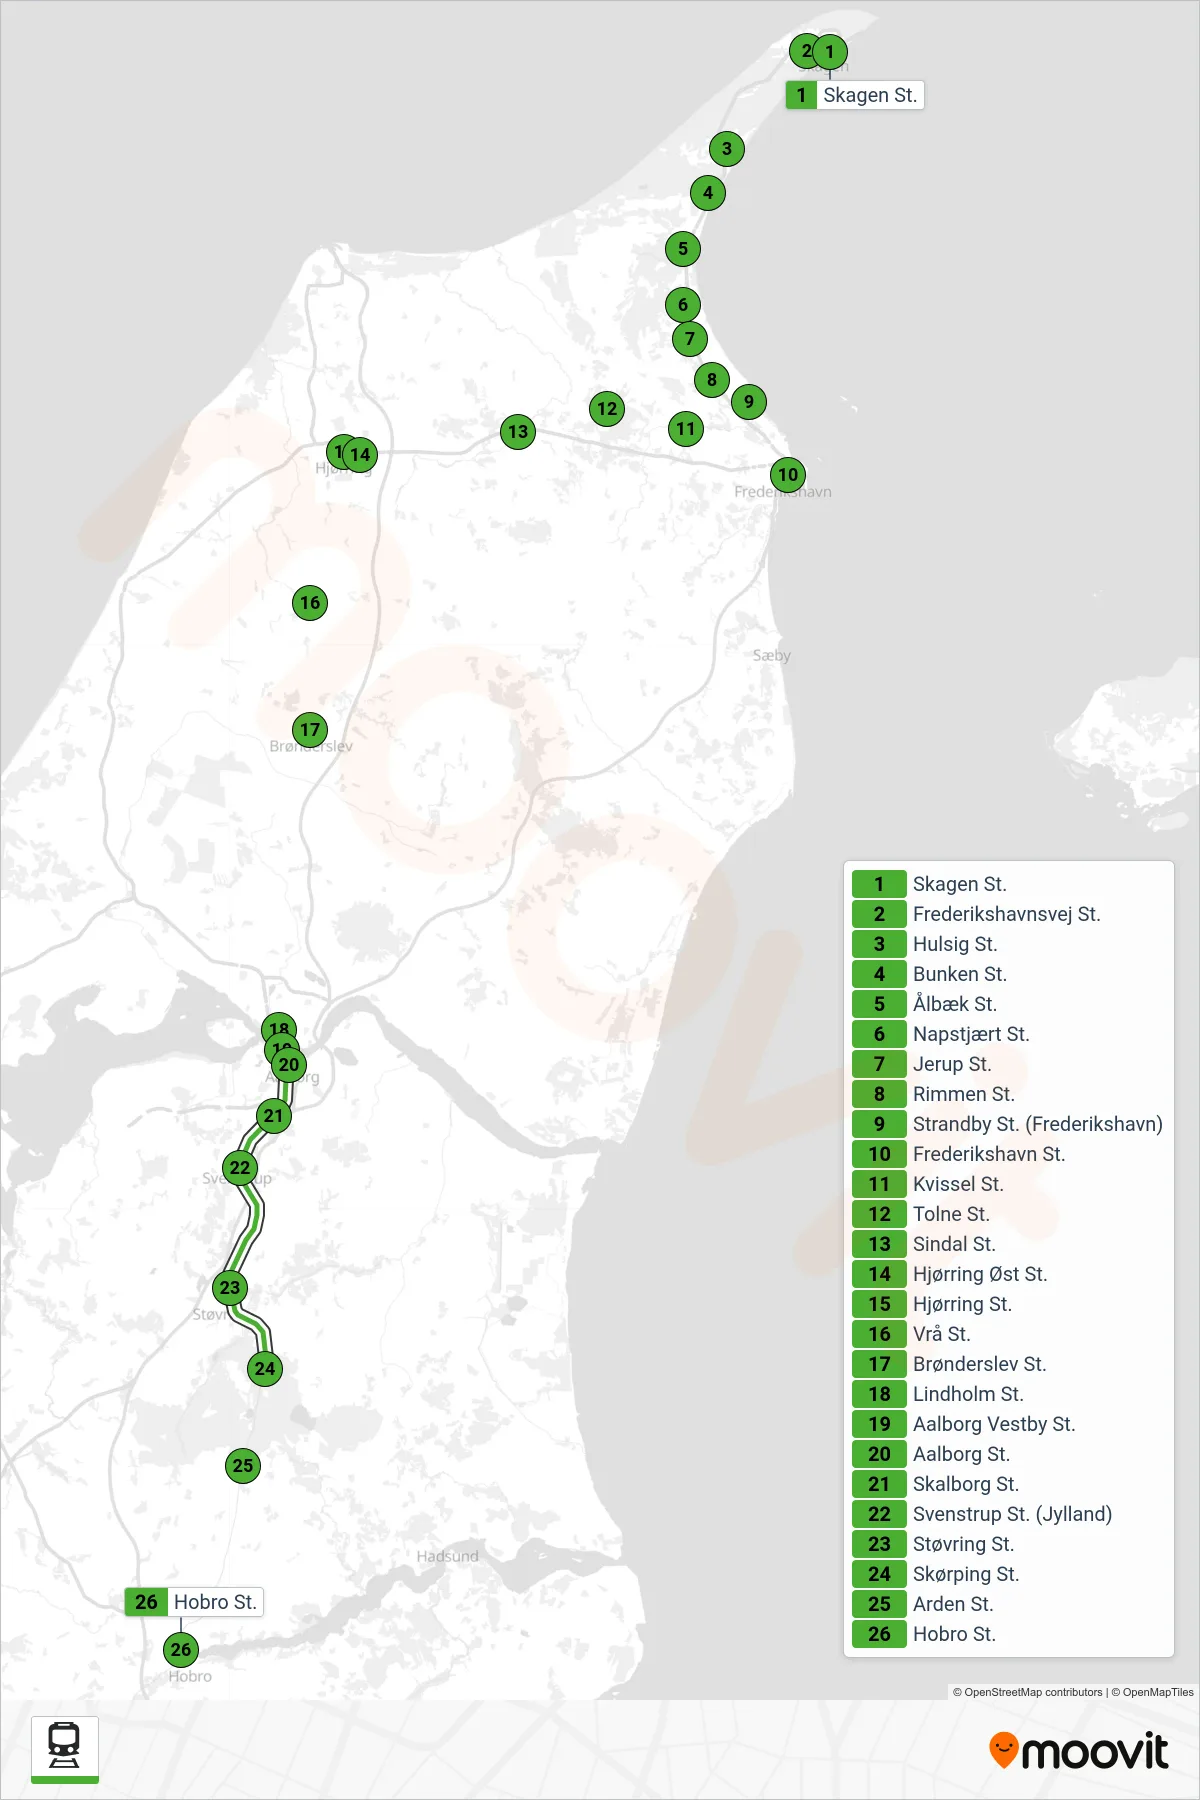Screen dimensions: 1200x1800
Task: Select map stop marker 23
Action: point(230,1288)
